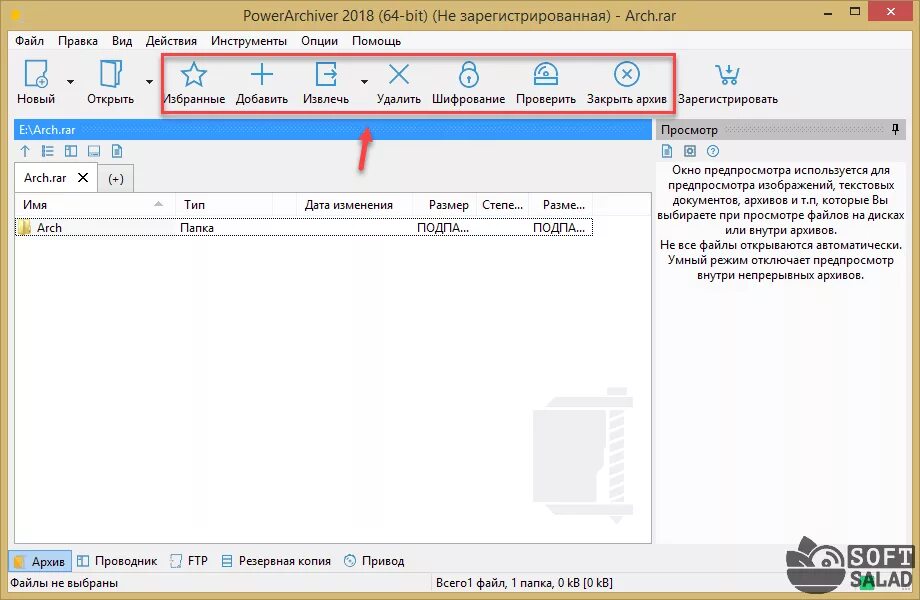Open the Вид menu
The height and width of the screenshot is (600, 920).
(122, 41)
